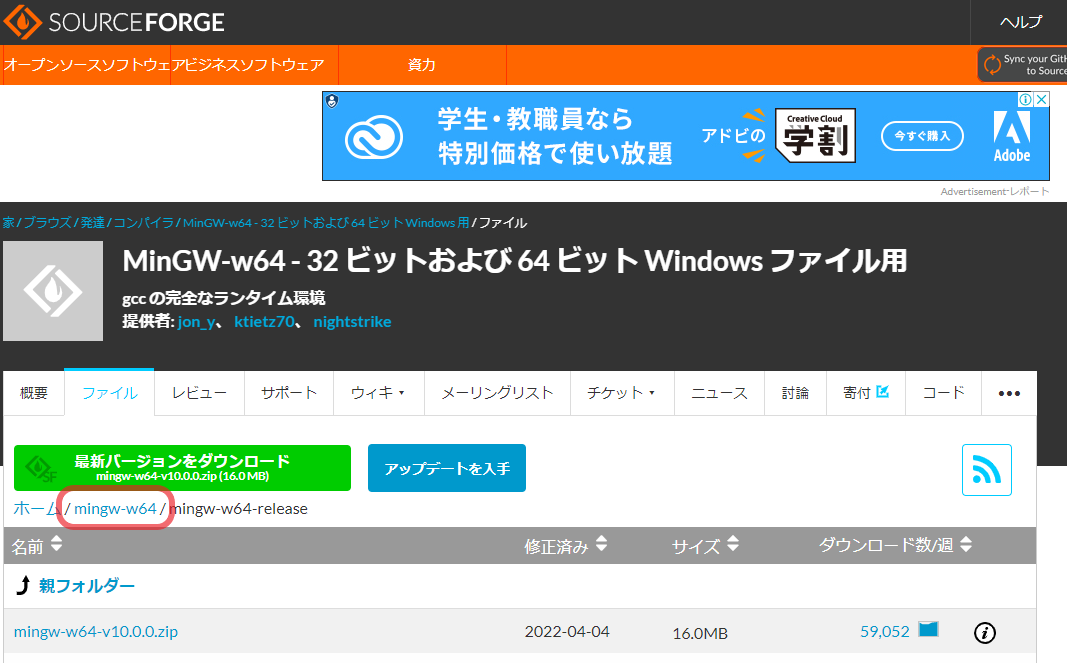Open the コード tab
1067x663 pixels.
coord(943,393)
